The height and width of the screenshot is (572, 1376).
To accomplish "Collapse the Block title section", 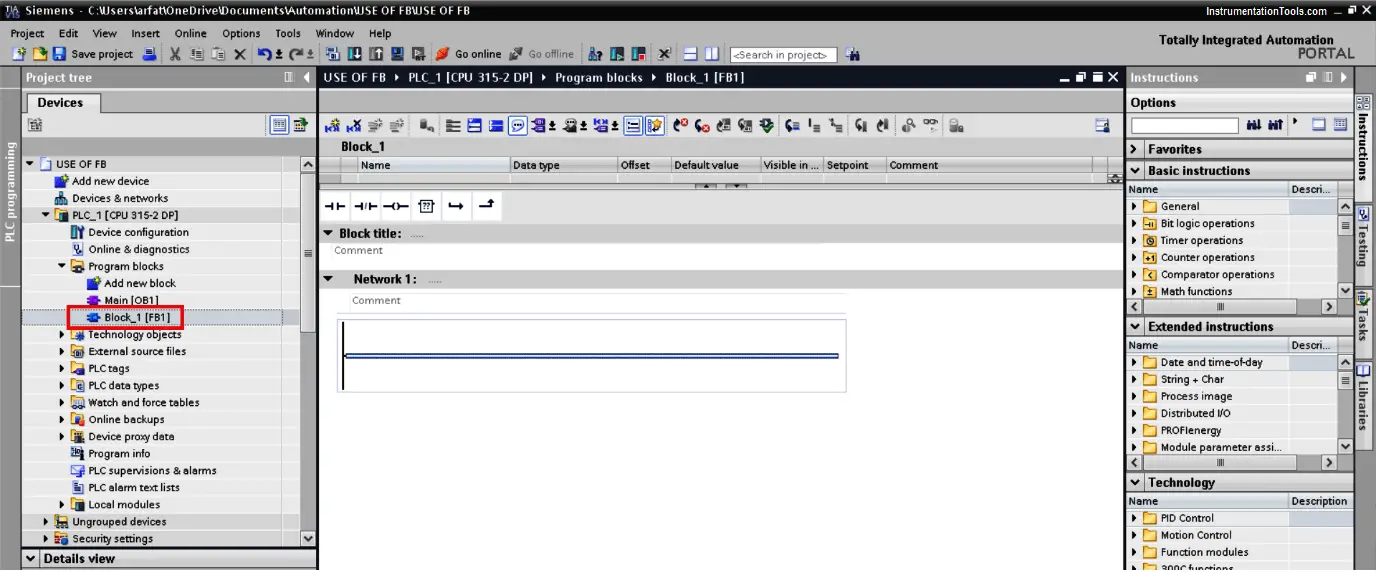I will [x=328, y=234].
